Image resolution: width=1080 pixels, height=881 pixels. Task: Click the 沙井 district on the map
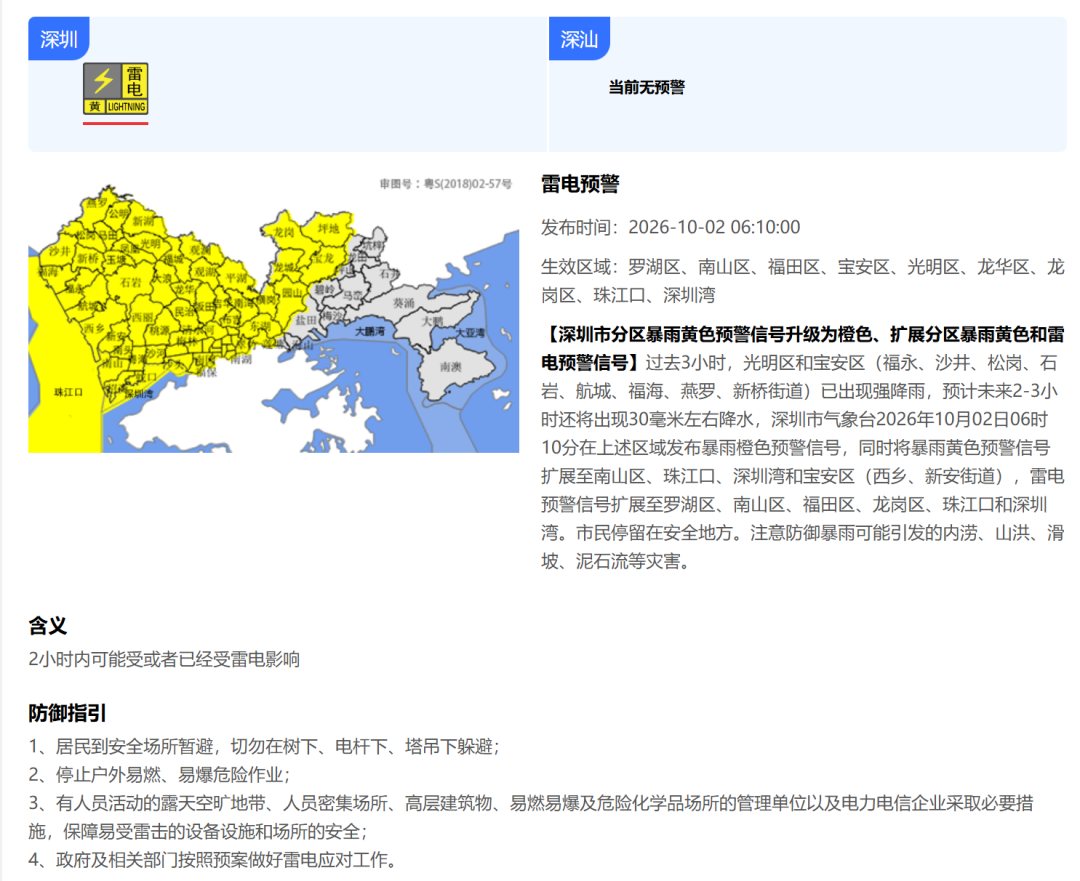point(59,251)
